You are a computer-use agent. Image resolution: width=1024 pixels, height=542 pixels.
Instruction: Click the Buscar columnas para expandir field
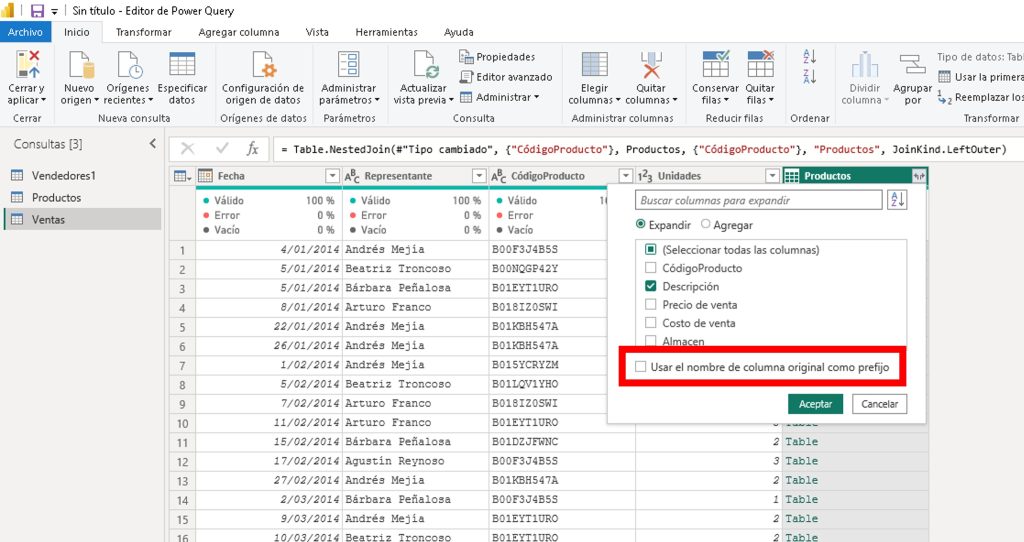click(x=758, y=200)
